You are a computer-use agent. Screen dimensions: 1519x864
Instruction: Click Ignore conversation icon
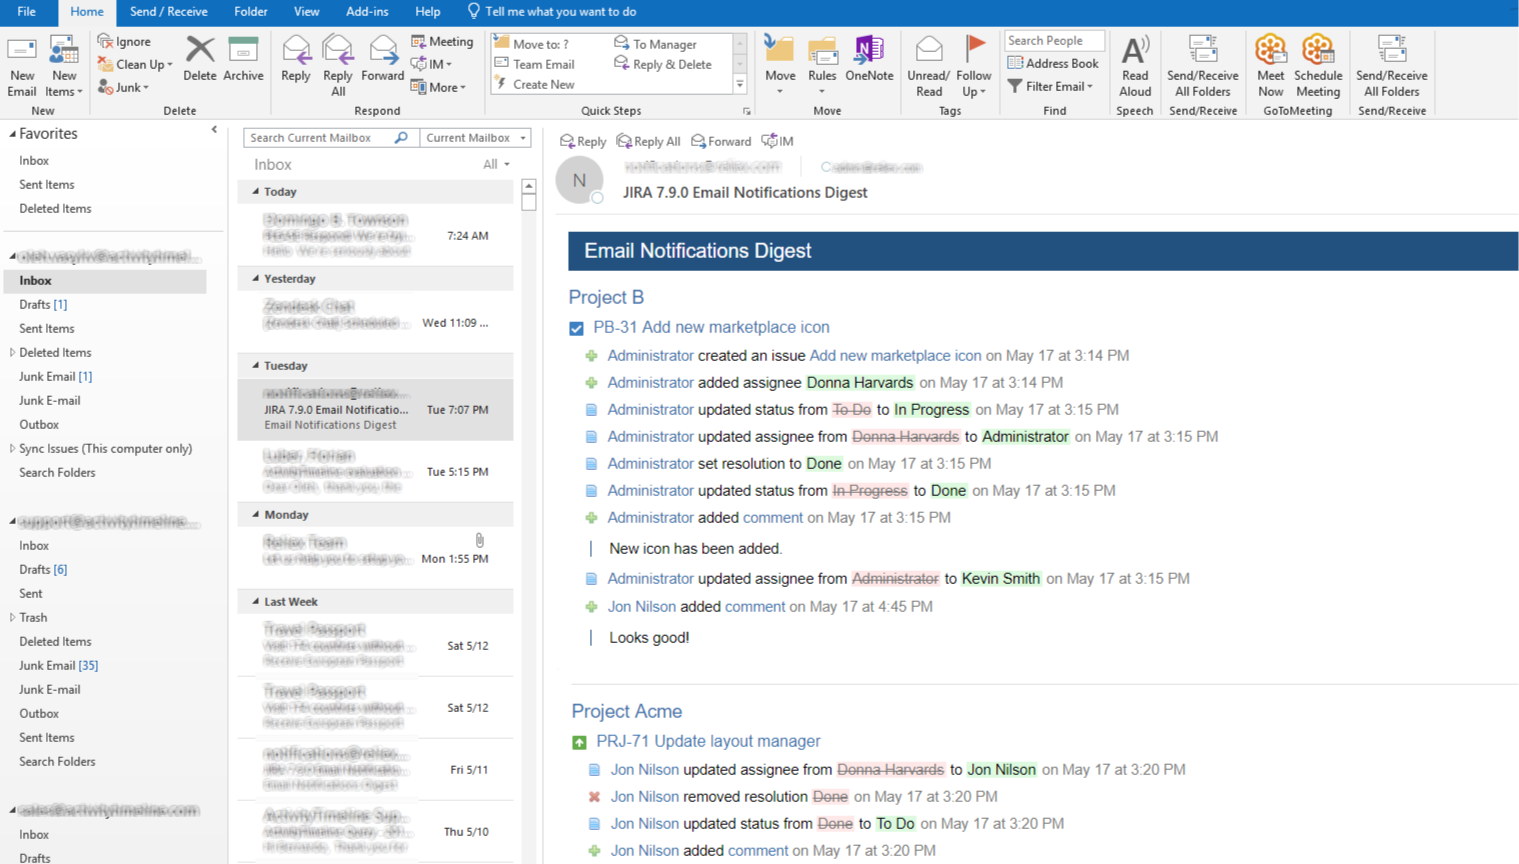click(x=105, y=41)
